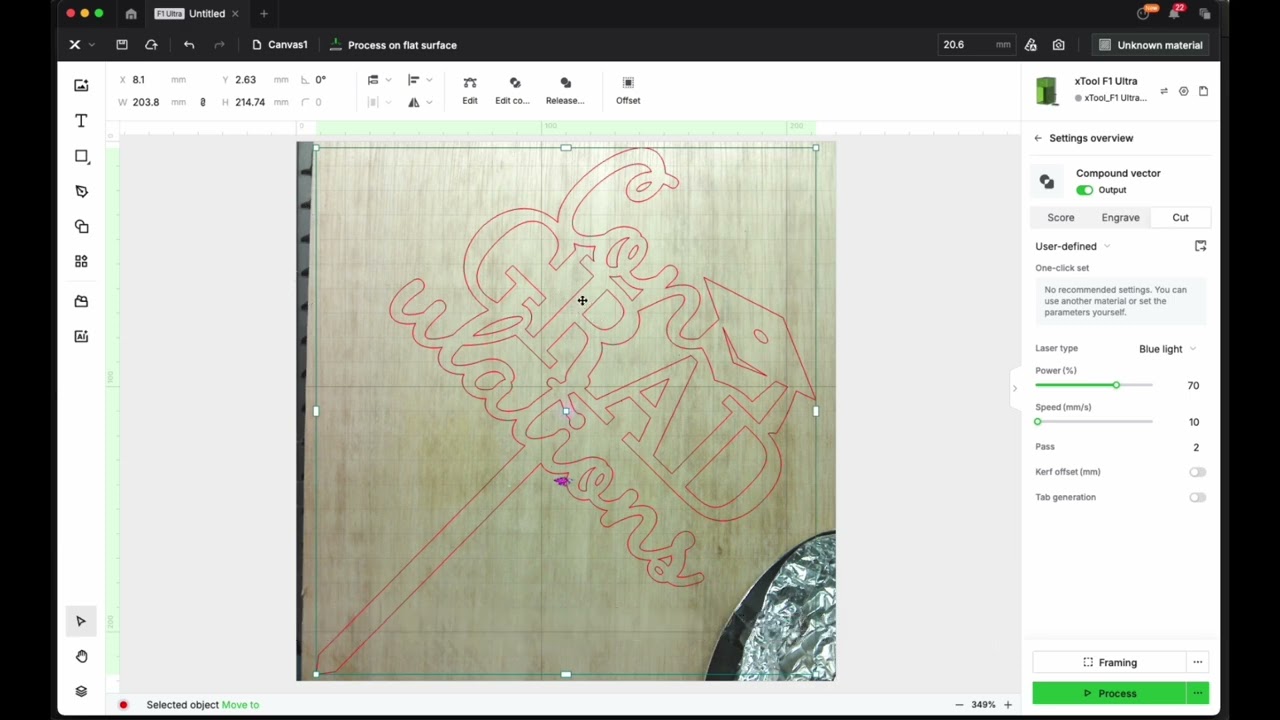This screenshot has width=1280, height=720.
Task: Click Process on flat surface mode
Action: (393, 45)
